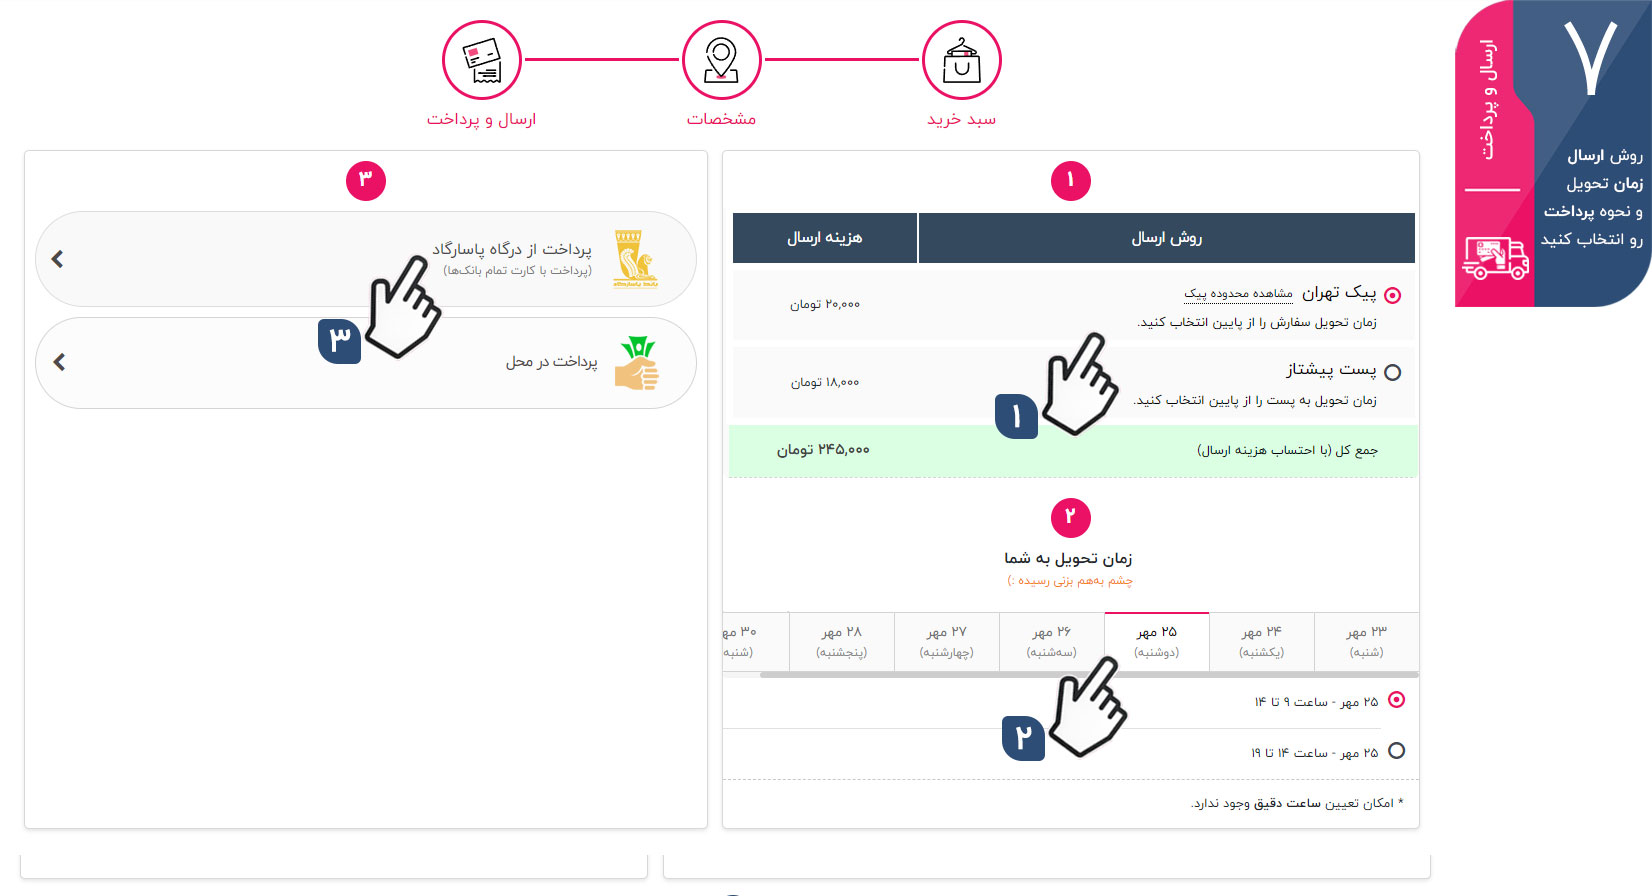Click the shopping bag icon of the سبد خرید step
The height and width of the screenshot is (896, 1652).
(961, 60)
